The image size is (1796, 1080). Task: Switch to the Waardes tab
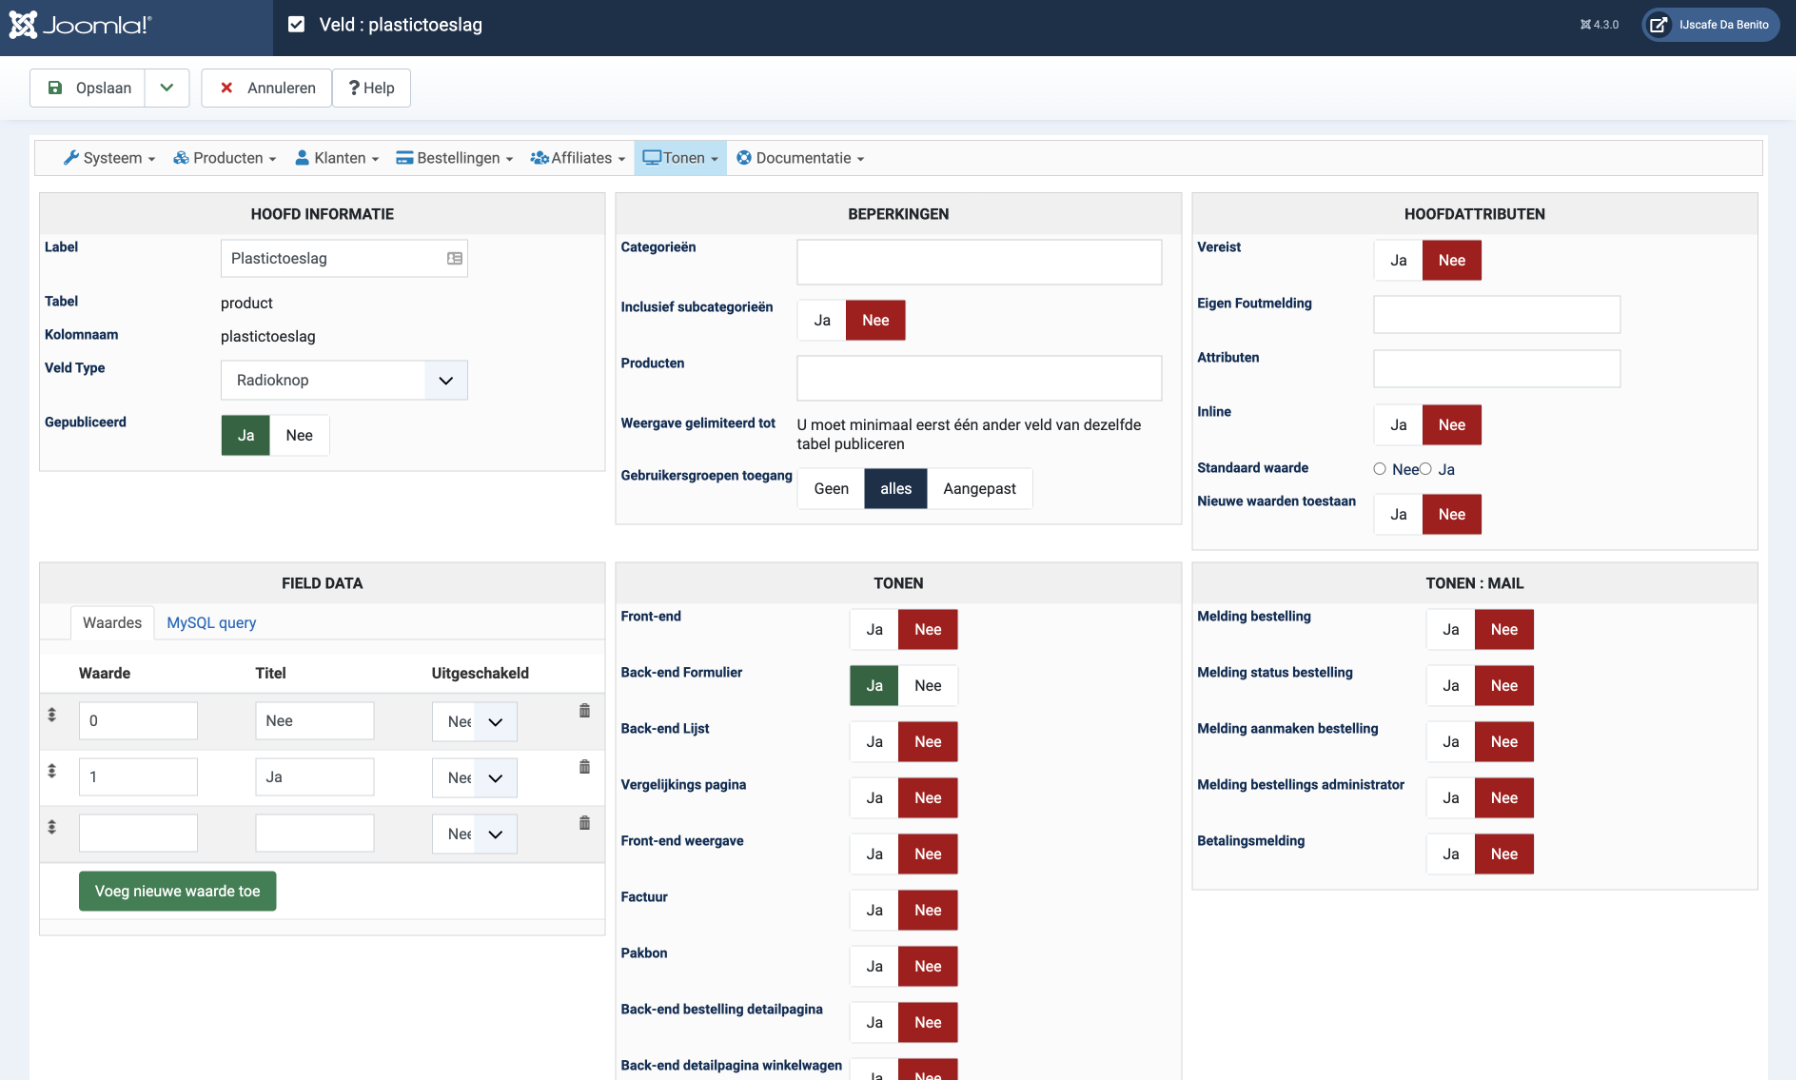[x=112, y=622]
